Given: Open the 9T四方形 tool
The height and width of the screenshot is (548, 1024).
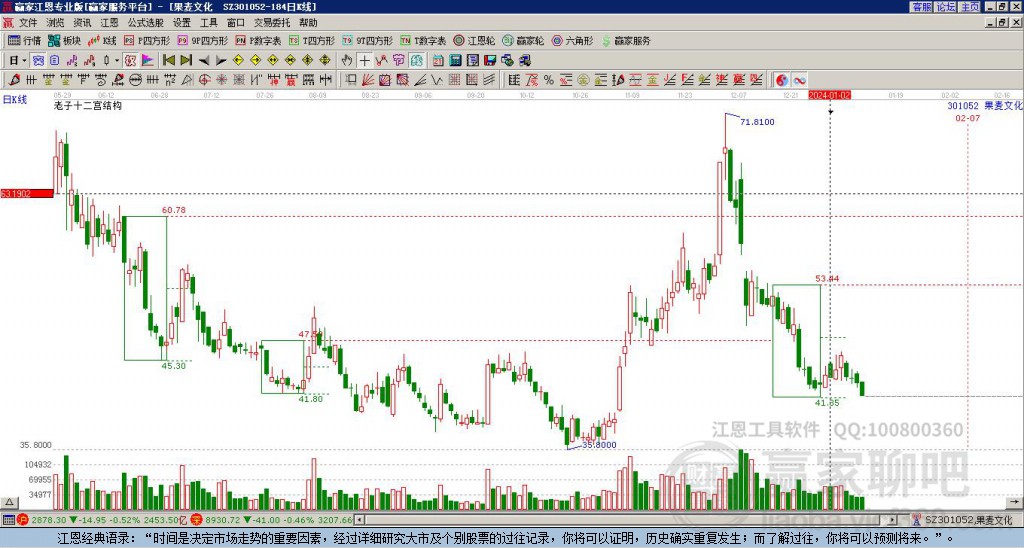Looking at the screenshot, I should click(x=366, y=40).
